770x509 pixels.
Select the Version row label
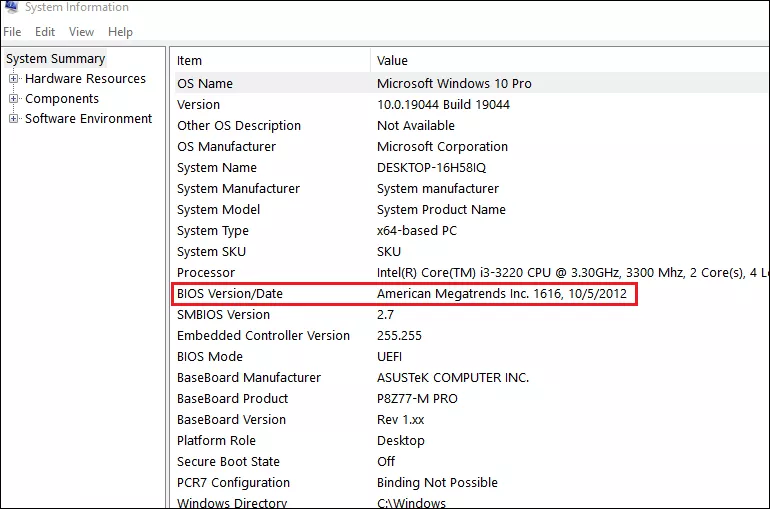[198, 105]
